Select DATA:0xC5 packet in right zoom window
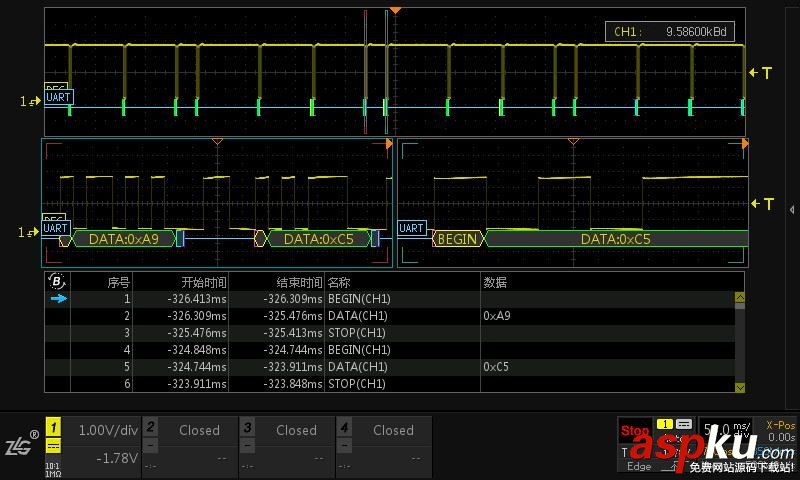 click(x=616, y=239)
